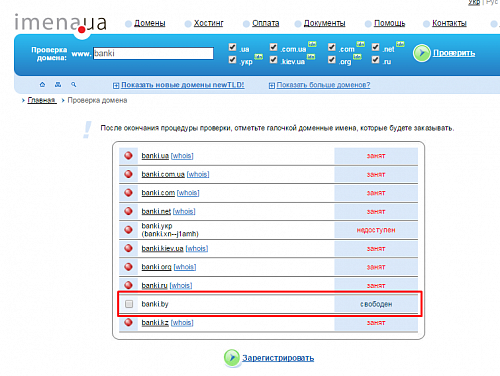
Task: Click the red status dot for banki.ua
Action: (128, 156)
